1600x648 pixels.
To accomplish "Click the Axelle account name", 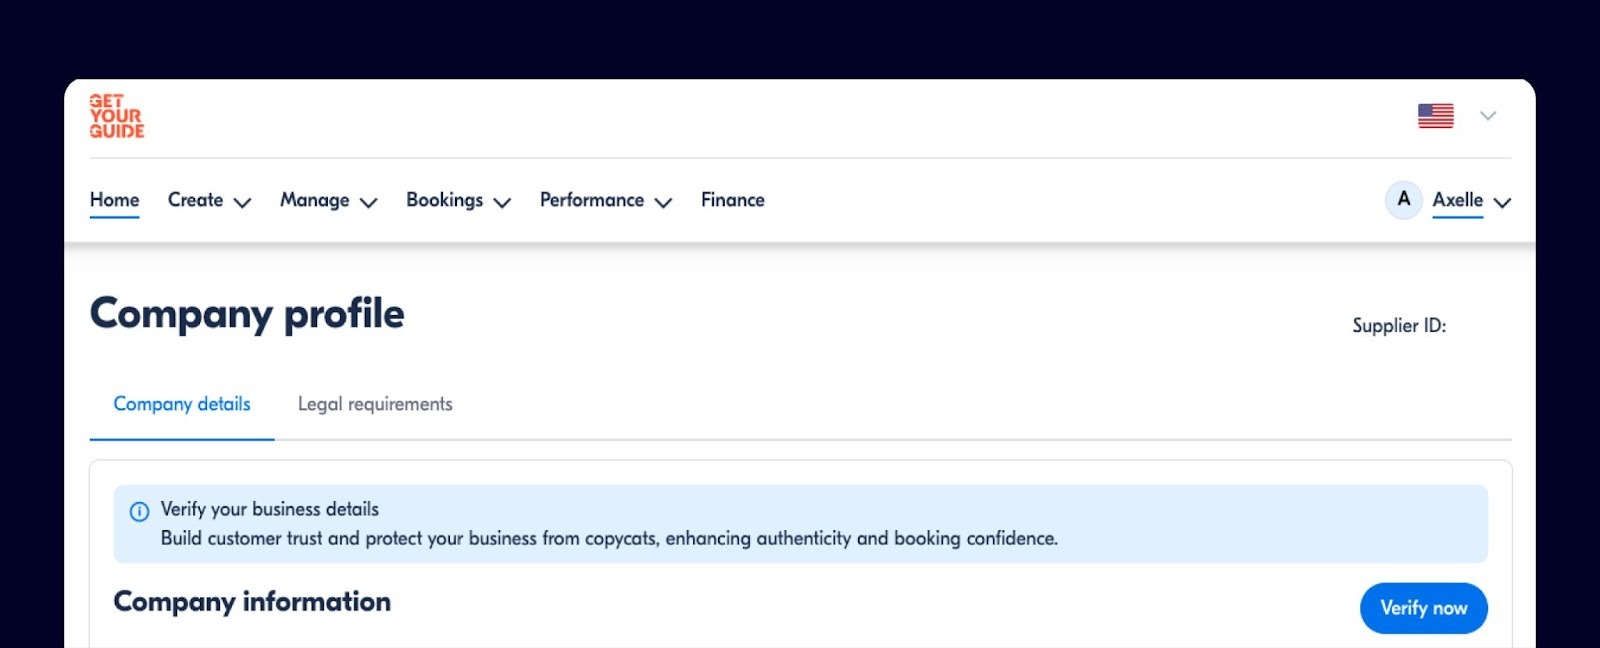I will pyautogui.click(x=1457, y=200).
